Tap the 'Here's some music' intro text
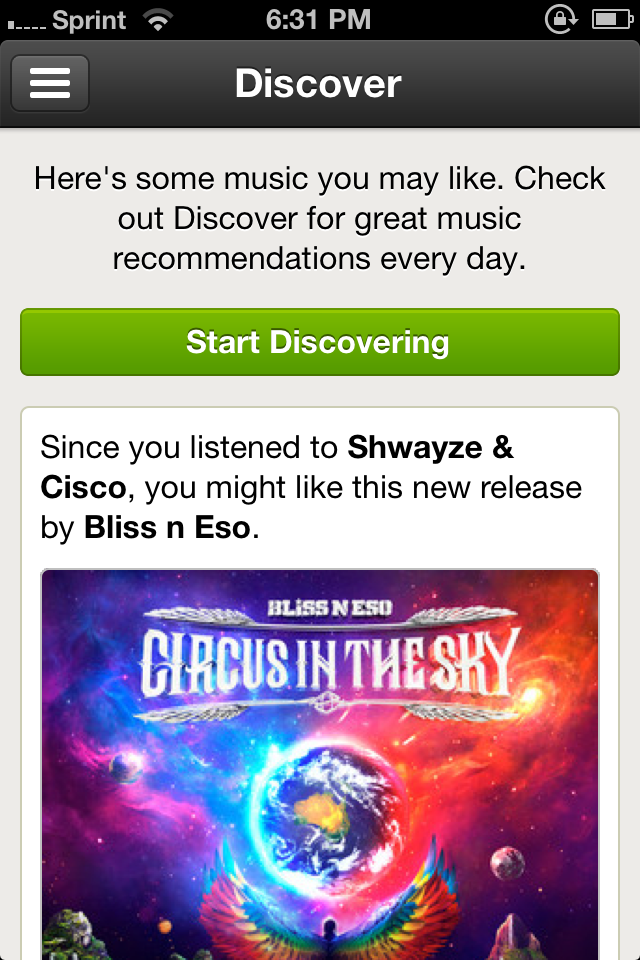640x960 pixels. click(x=320, y=218)
